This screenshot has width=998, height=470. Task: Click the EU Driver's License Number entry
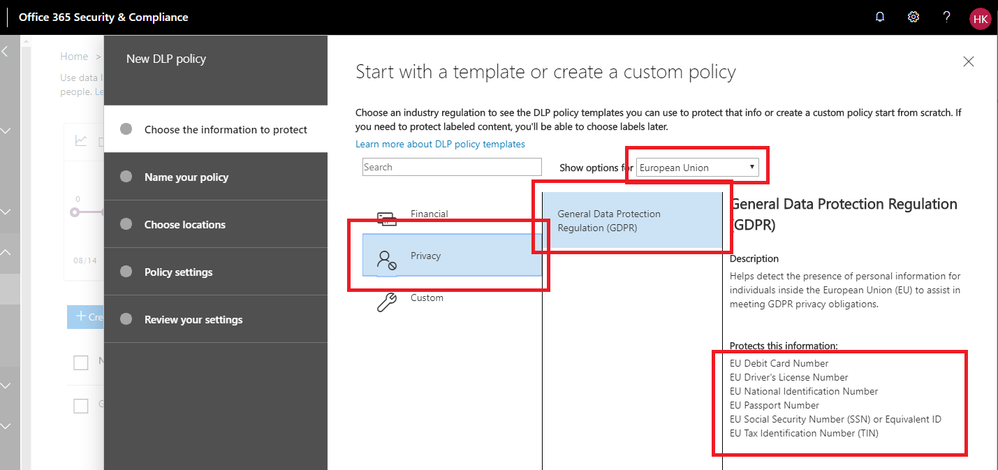789,377
